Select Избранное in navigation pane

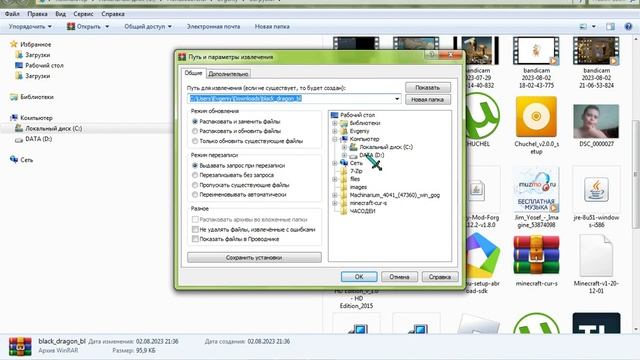[36, 44]
